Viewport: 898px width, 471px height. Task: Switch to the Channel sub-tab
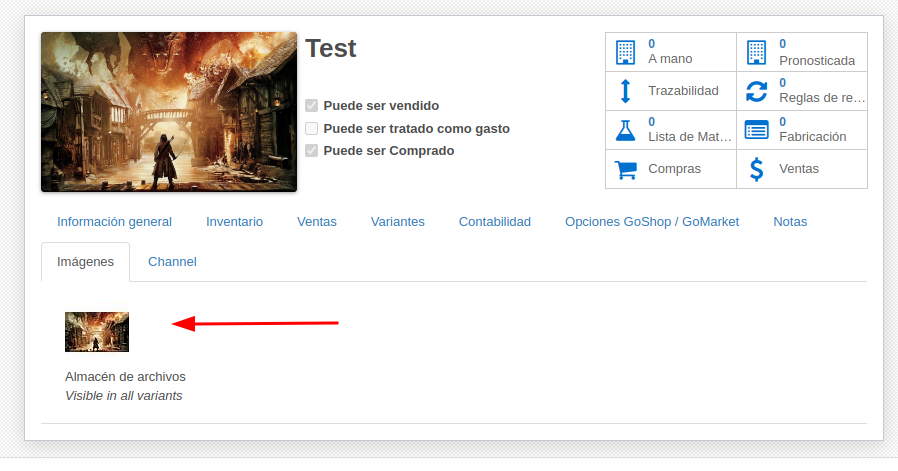click(x=172, y=262)
